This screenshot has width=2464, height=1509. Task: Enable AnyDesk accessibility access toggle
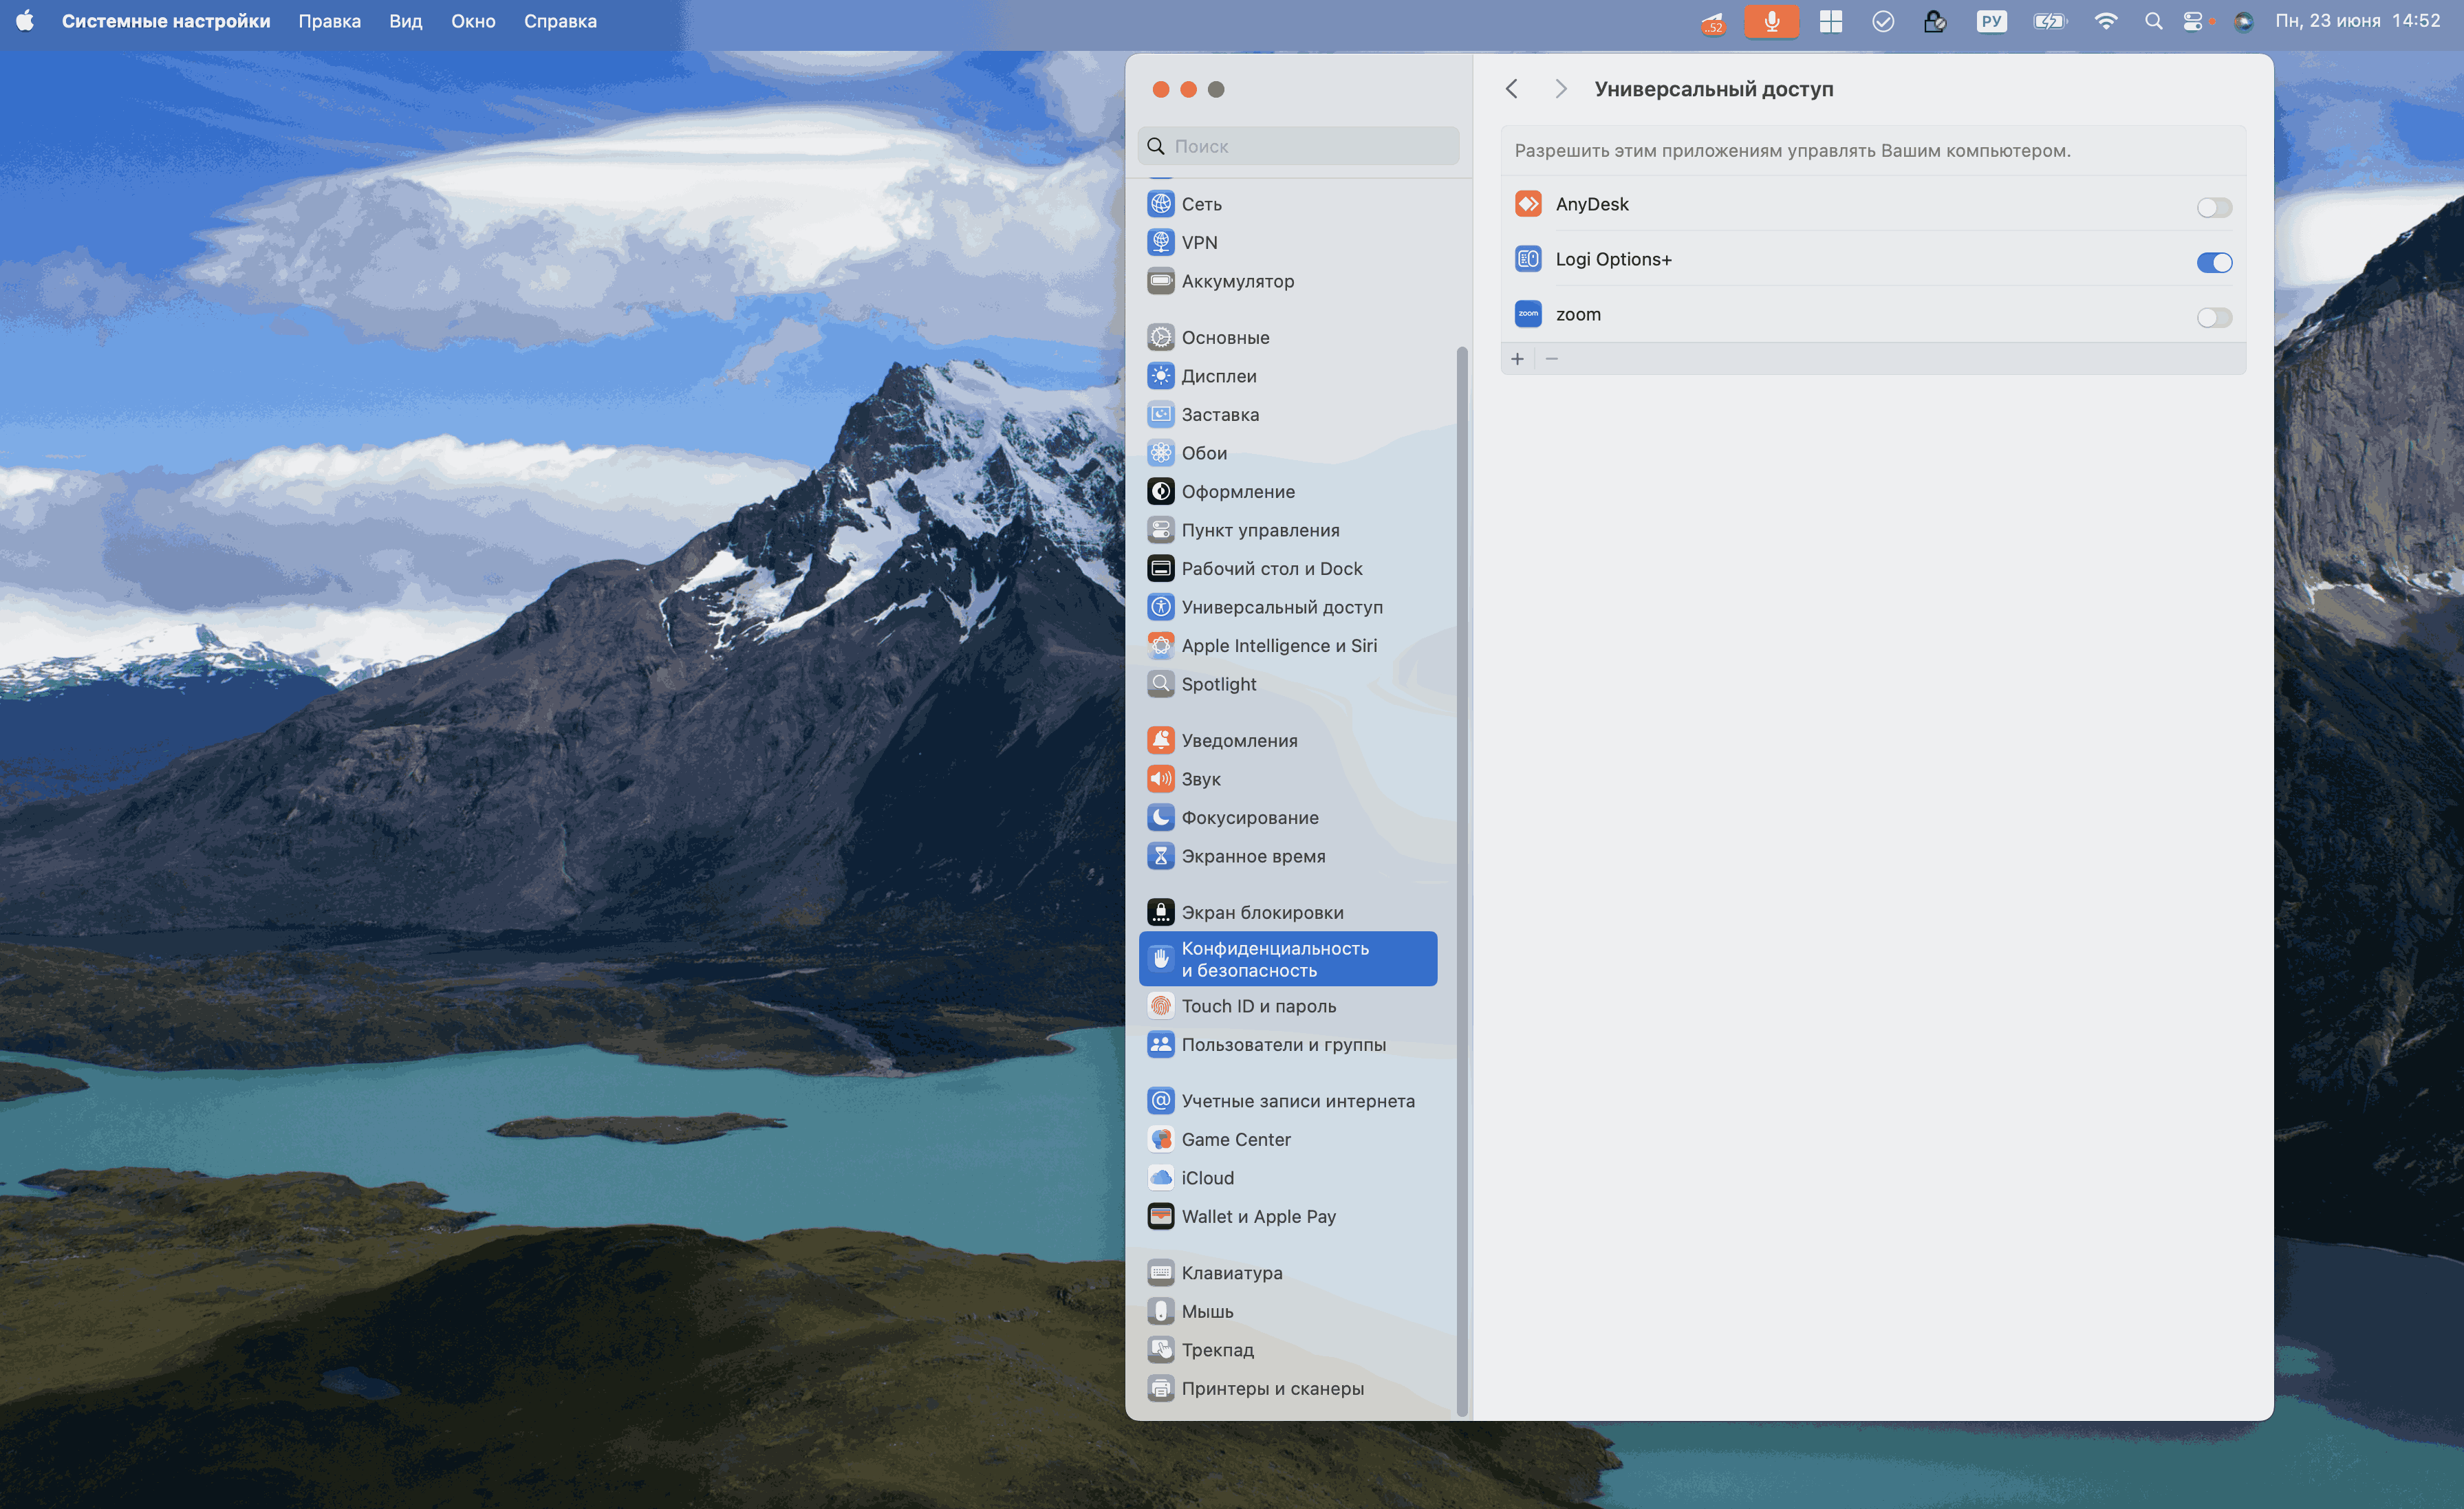point(2214,207)
